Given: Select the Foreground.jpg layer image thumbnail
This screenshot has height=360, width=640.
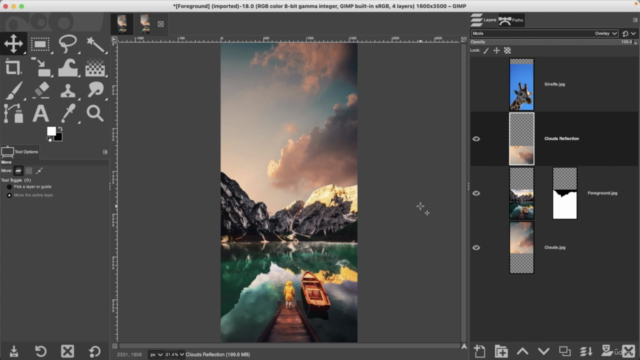Looking at the screenshot, I should [522, 193].
